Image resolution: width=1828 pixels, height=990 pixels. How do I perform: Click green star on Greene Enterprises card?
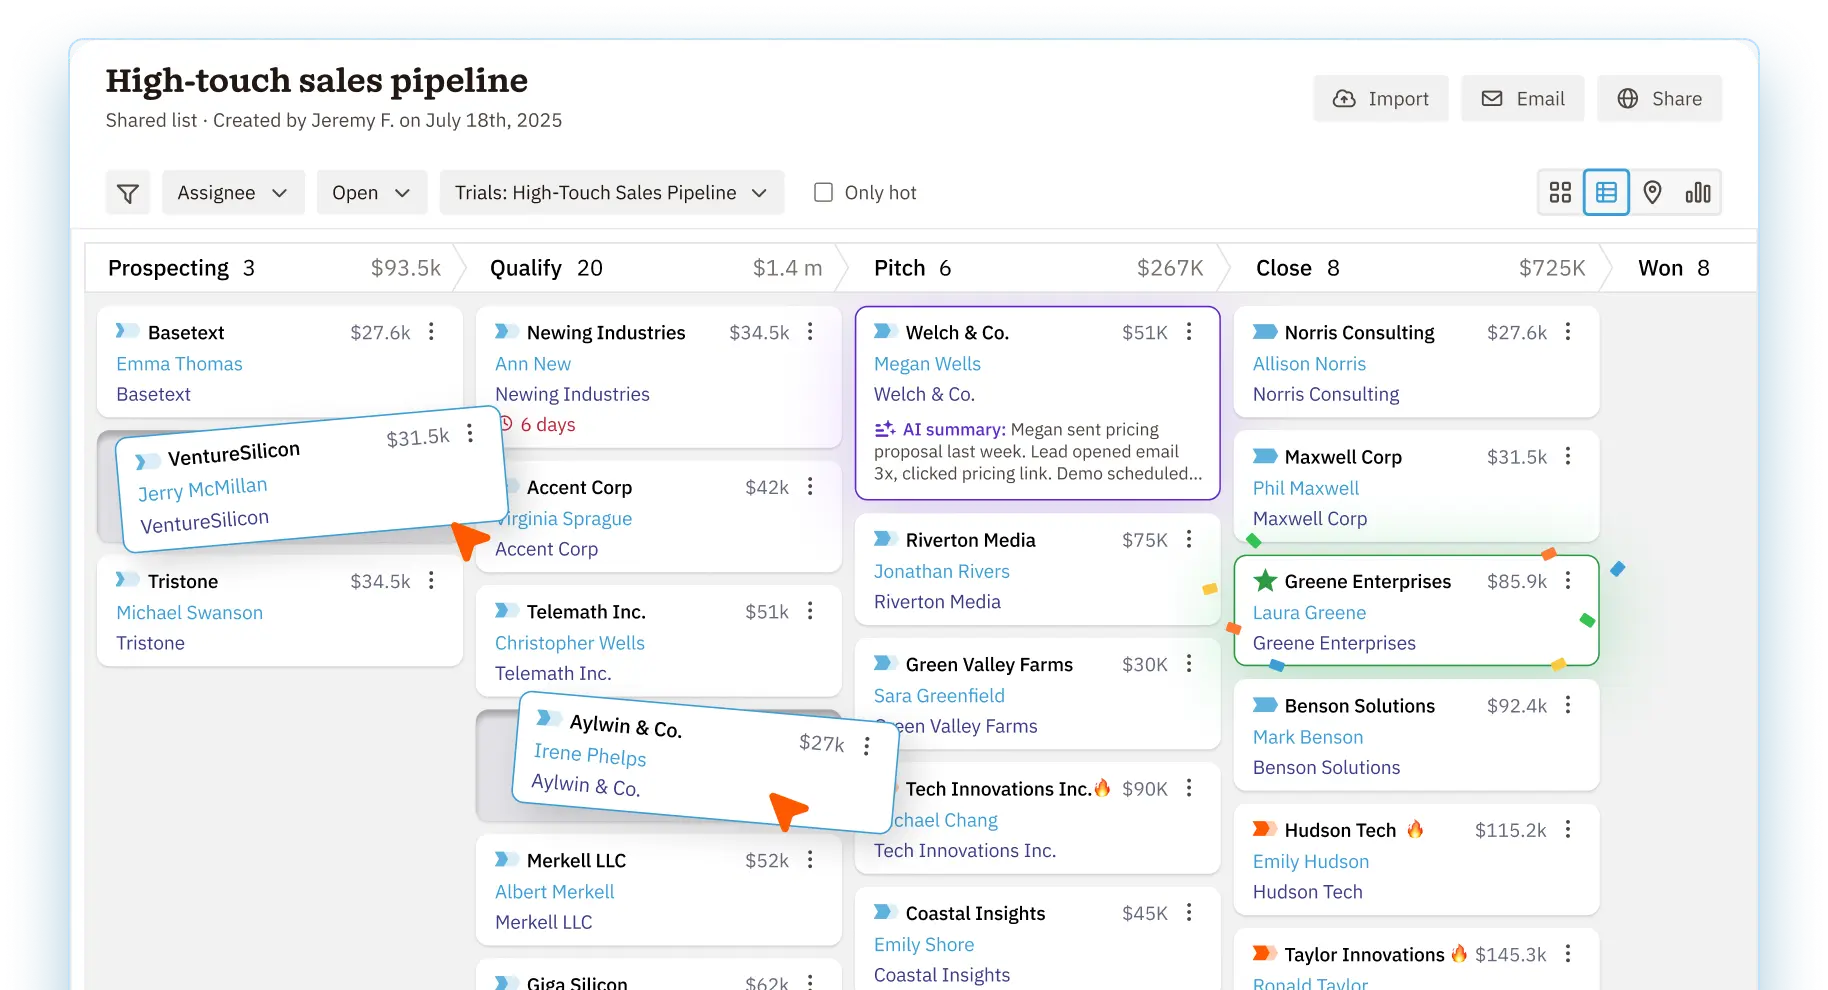(1265, 581)
